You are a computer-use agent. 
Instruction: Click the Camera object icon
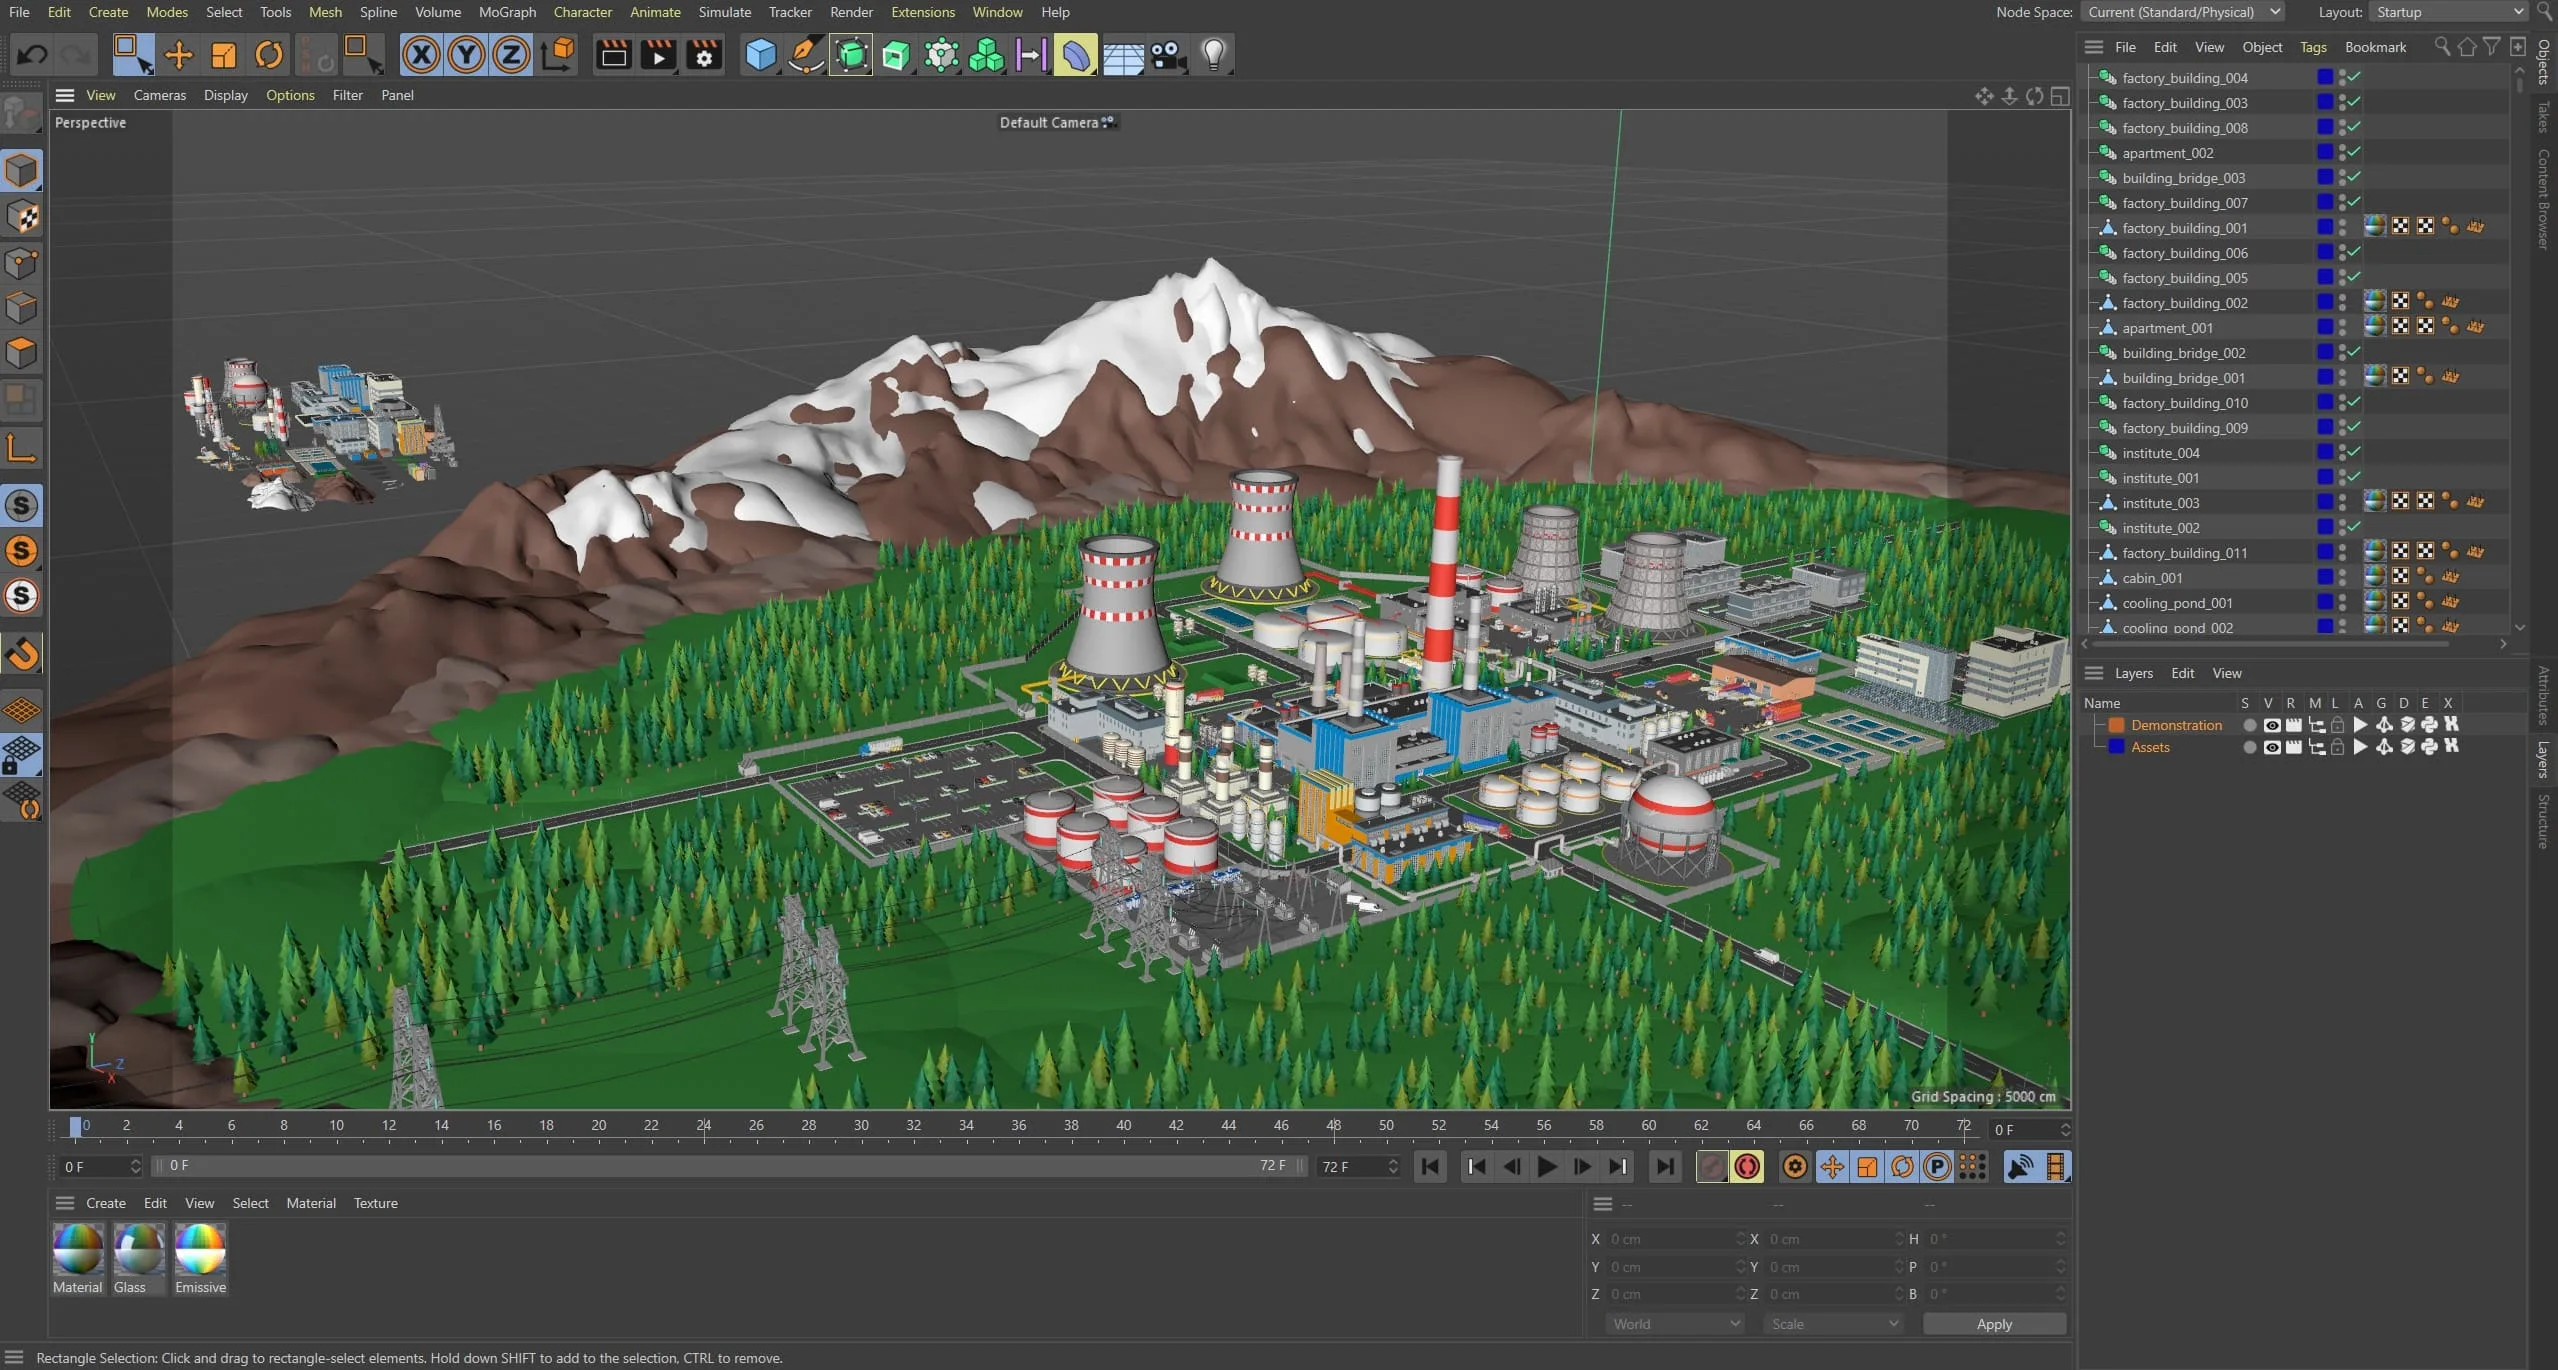(1168, 55)
